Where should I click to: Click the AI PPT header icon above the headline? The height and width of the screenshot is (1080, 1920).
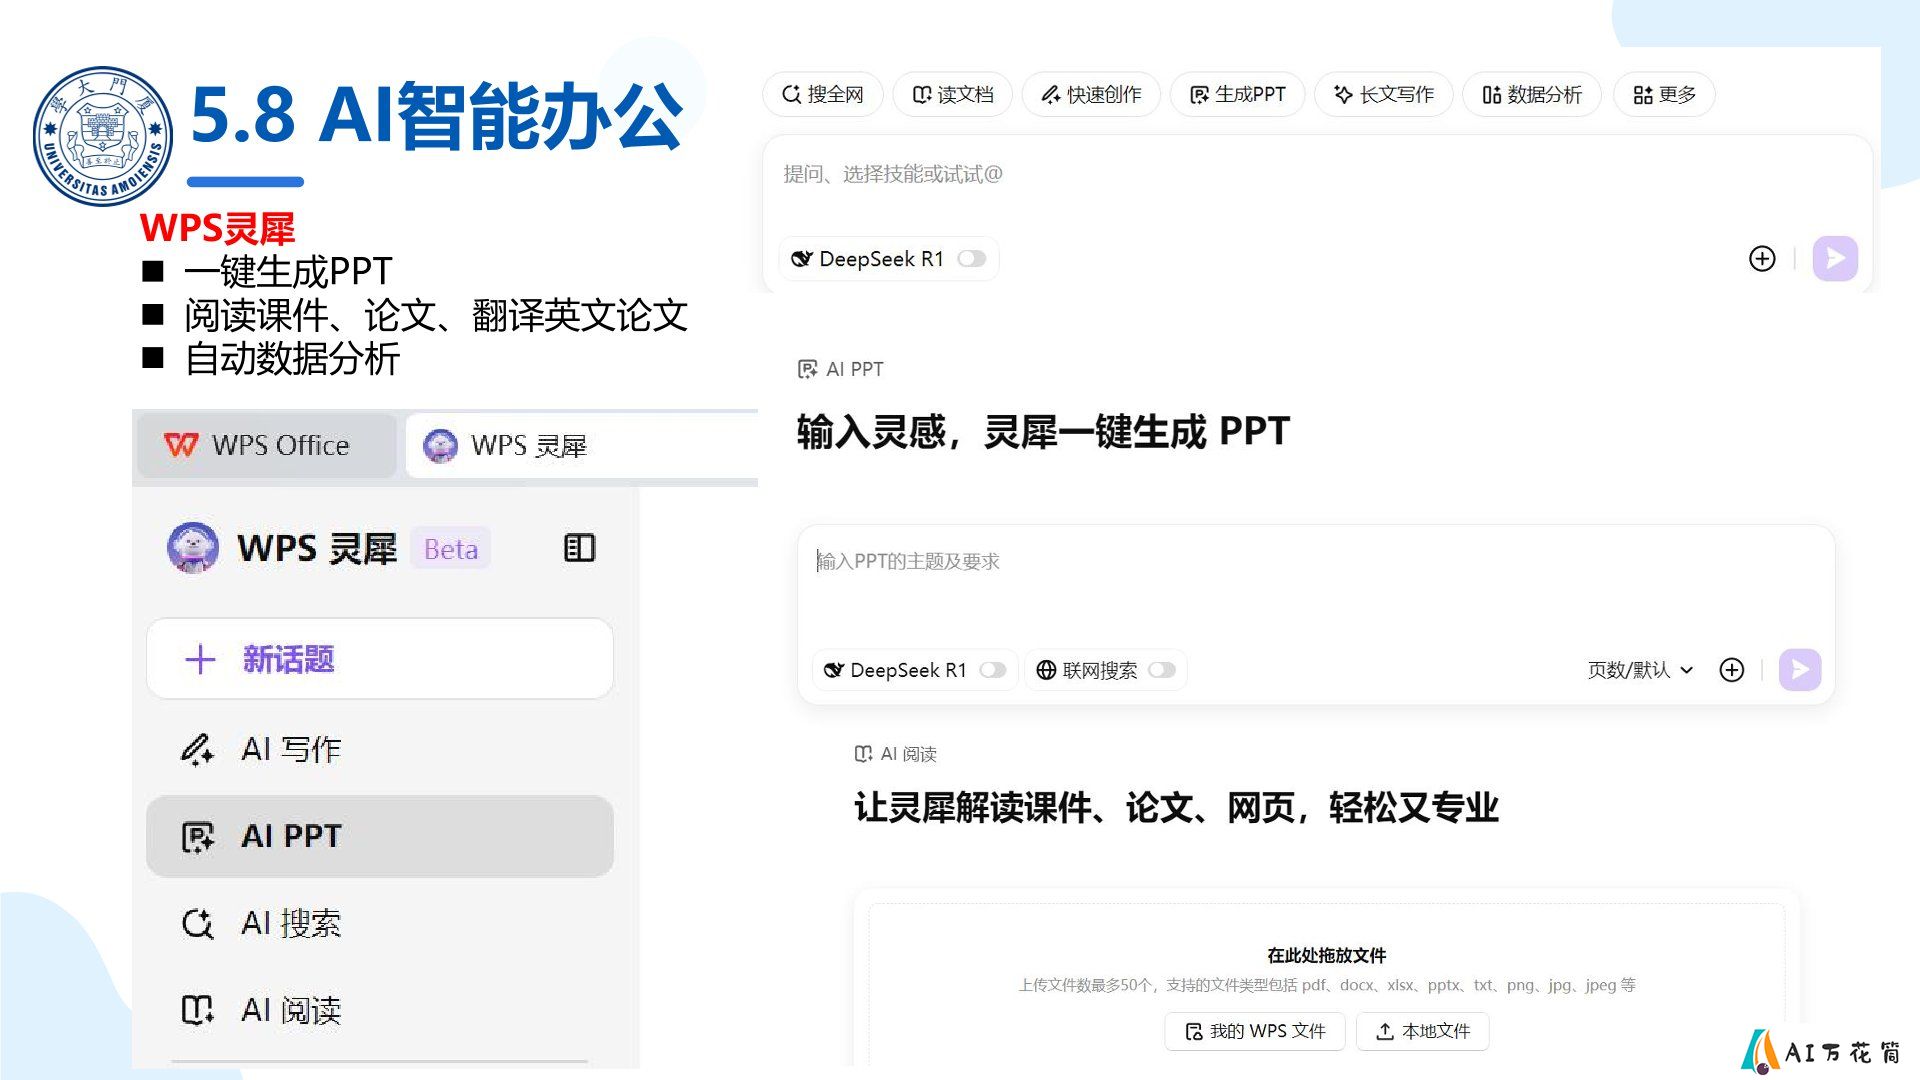tap(807, 369)
